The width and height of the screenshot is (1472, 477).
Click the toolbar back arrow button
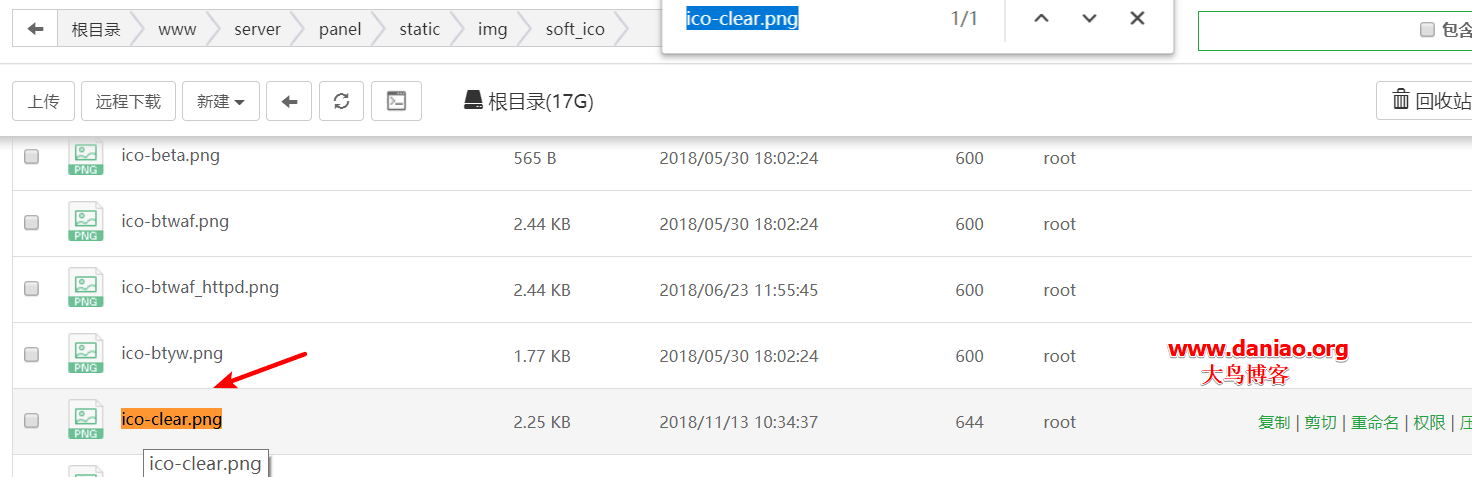290,101
